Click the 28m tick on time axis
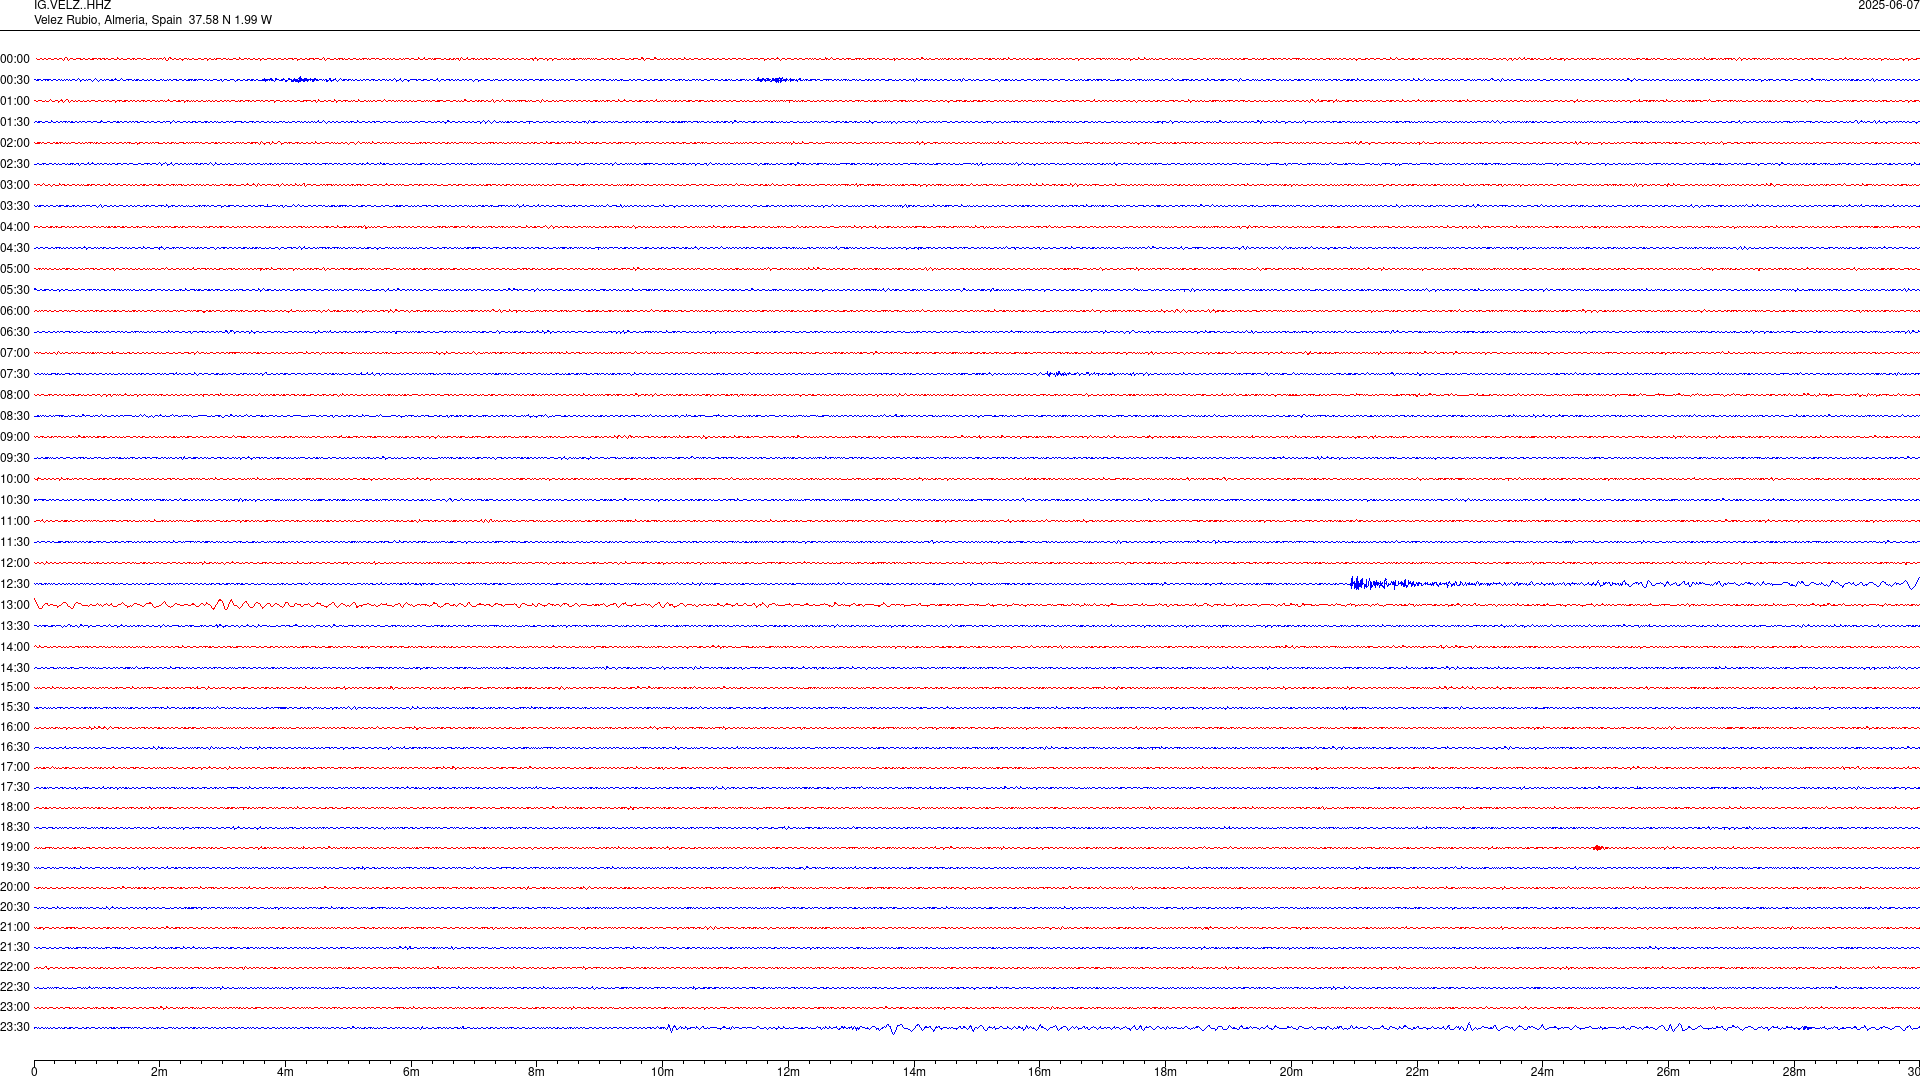1920x1080 pixels. click(x=1794, y=1072)
